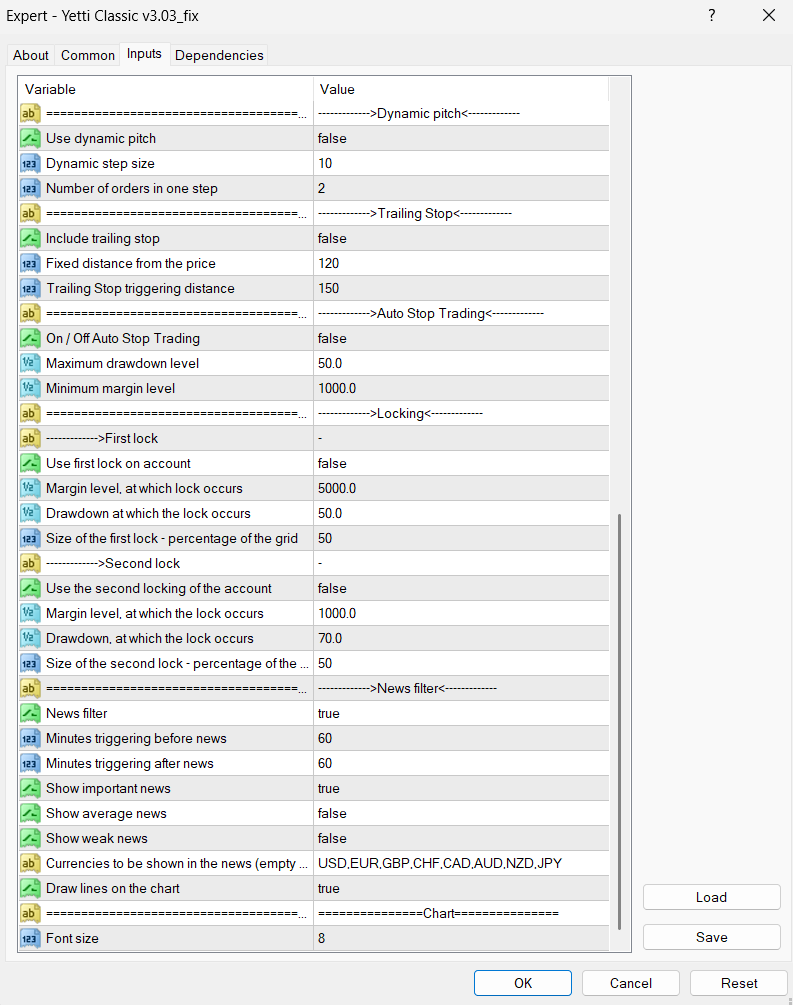This screenshot has height=1005, width=793.
Task: Click the icon beside Use dynamic pitch
Action: 30,138
